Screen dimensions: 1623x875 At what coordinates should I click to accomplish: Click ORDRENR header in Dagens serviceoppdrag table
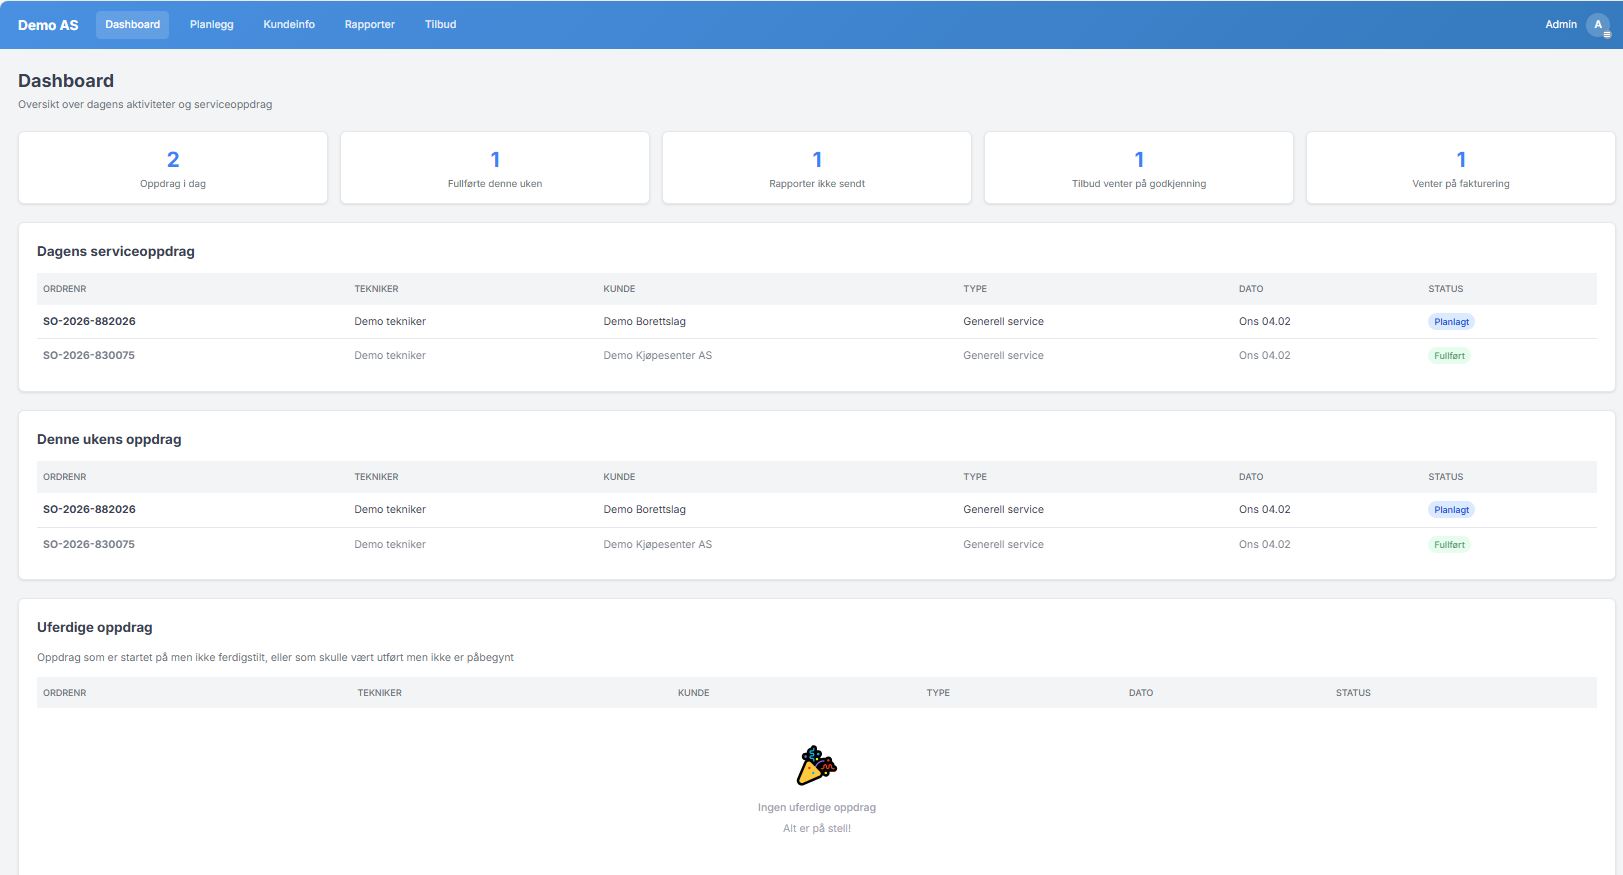pyautogui.click(x=64, y=289)
